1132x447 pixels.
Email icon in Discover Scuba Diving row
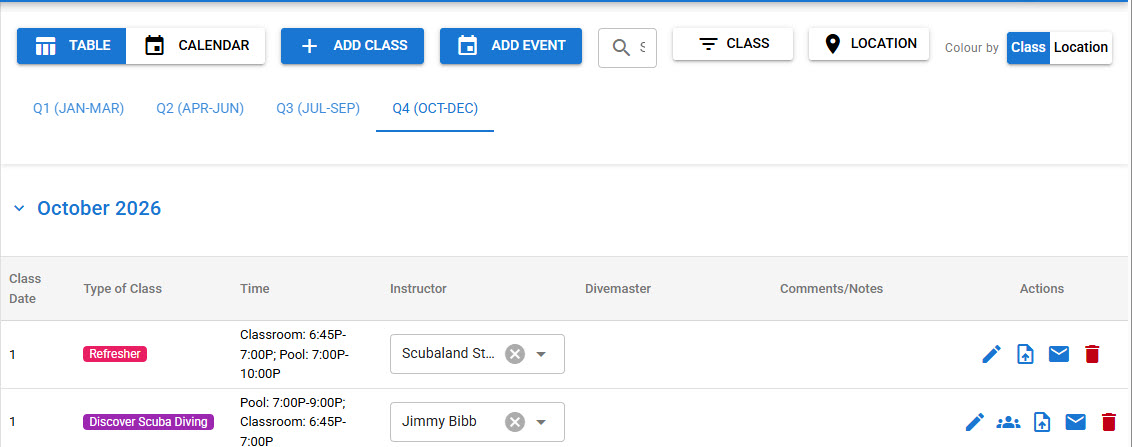[x=1076, y=422]
